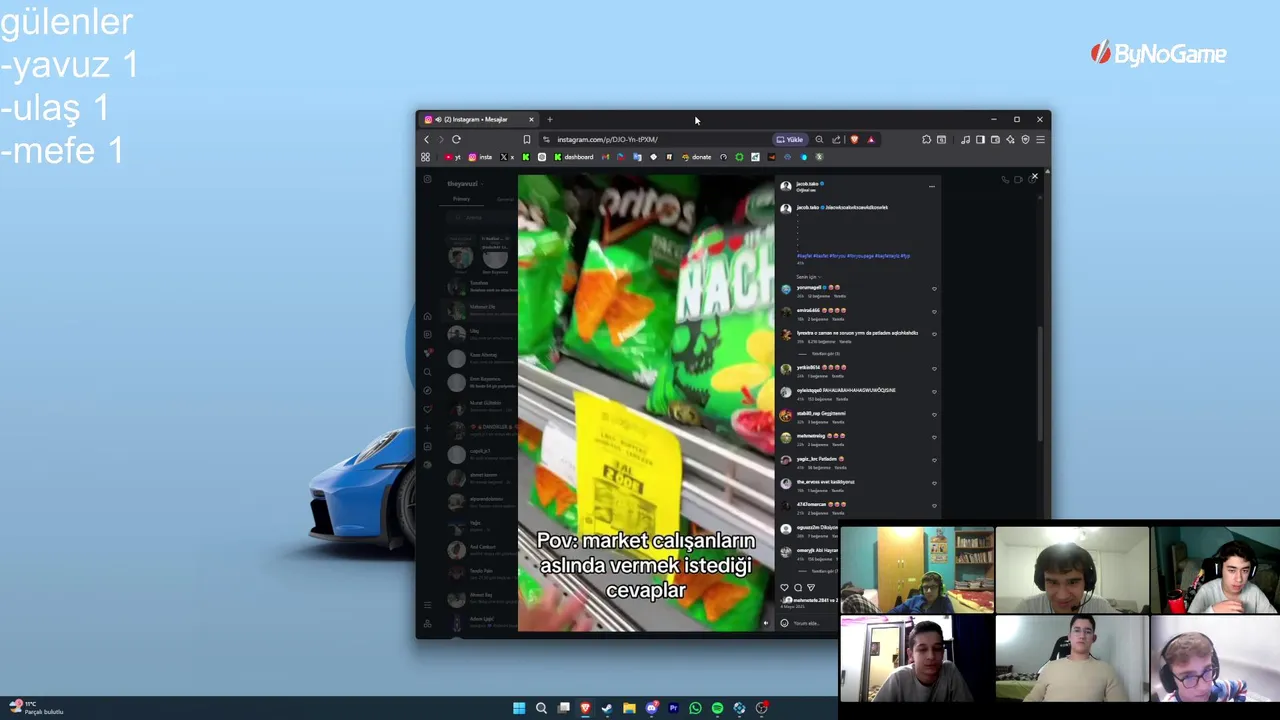This screenshot has height=720, width=1280.
Task: Bookmark the current page
Action: pos(527,139)
